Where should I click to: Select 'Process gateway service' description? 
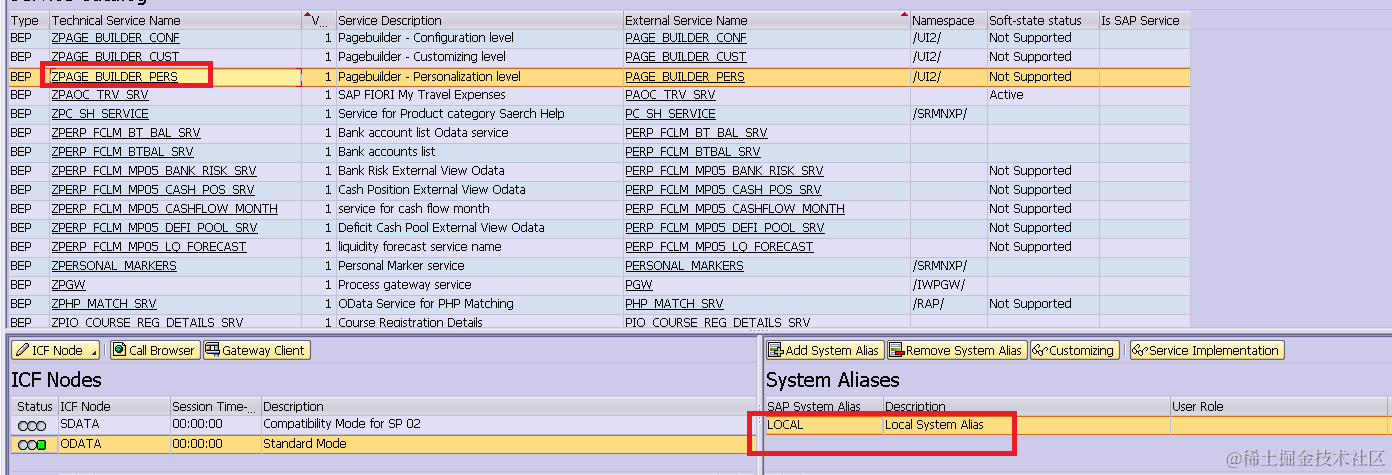(479, 285)
